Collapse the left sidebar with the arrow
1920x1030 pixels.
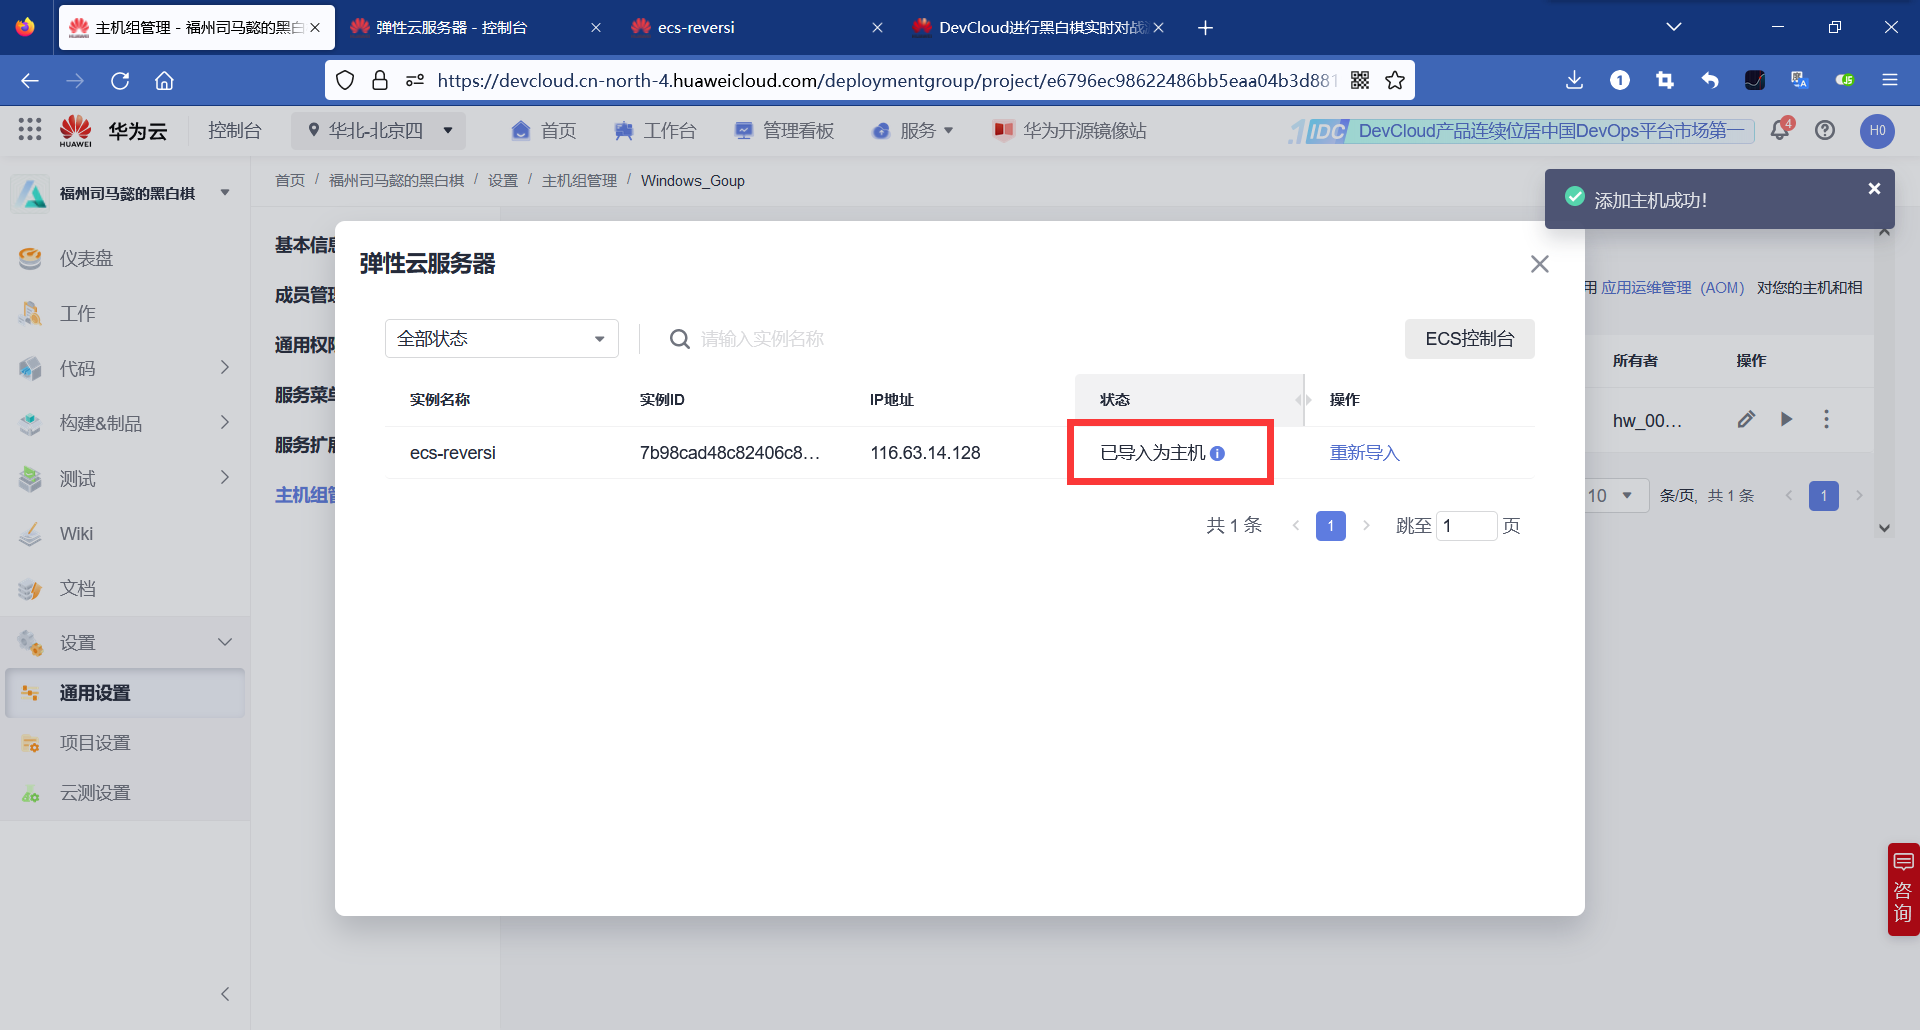tap(225, 994)
